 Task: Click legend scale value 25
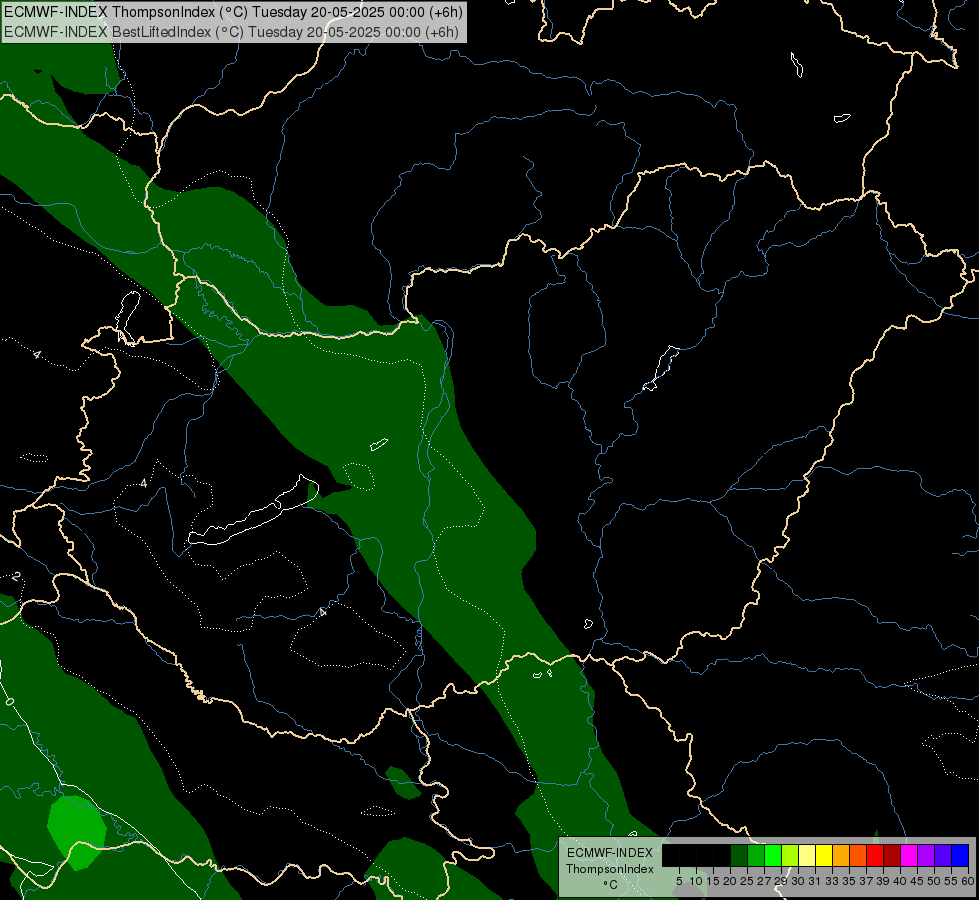(x=747, y=881)
